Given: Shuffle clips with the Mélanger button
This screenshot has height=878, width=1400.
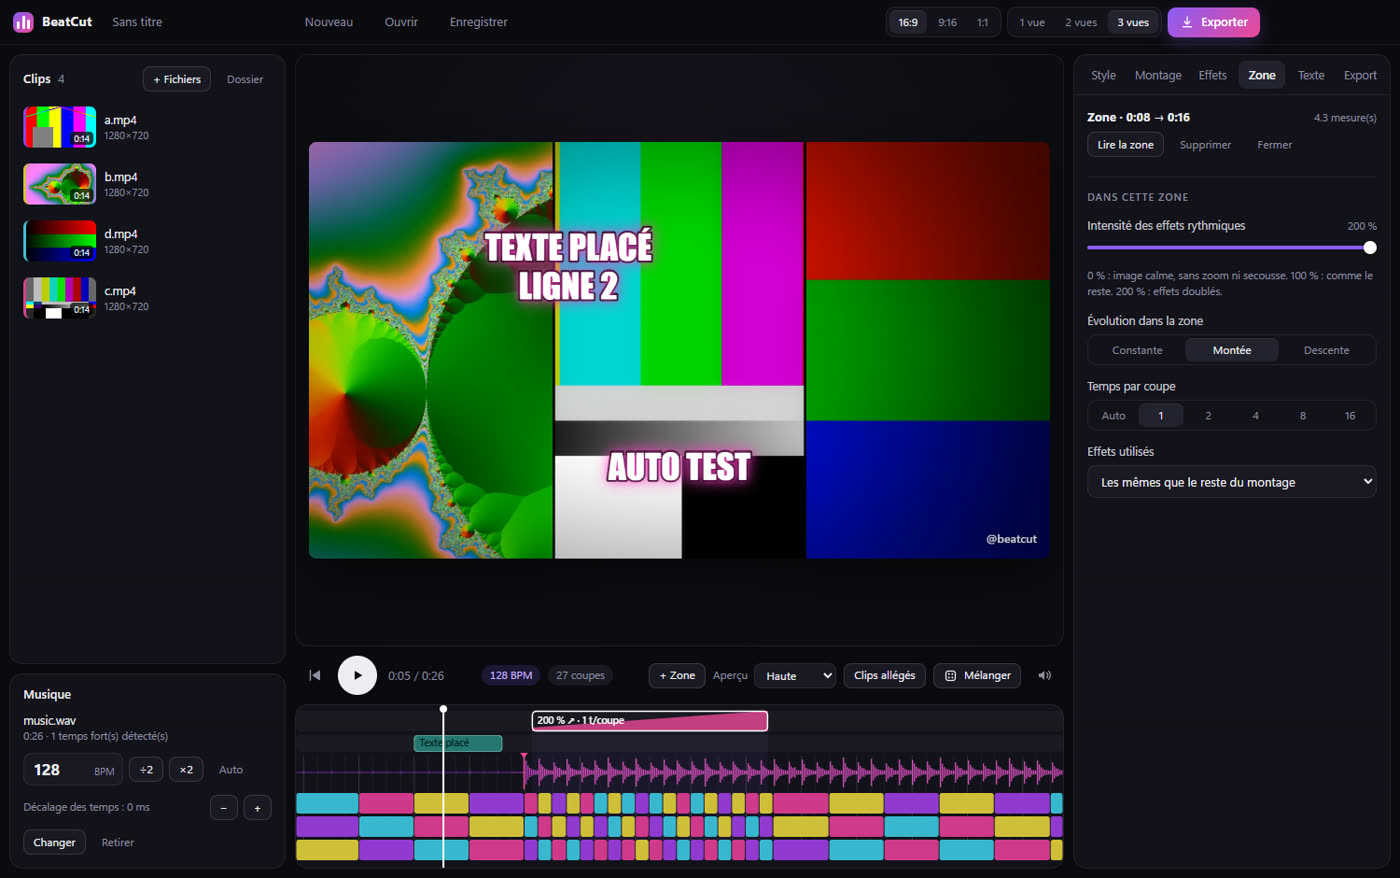Looking at the screenshot, I should click(x=977, y=675).
